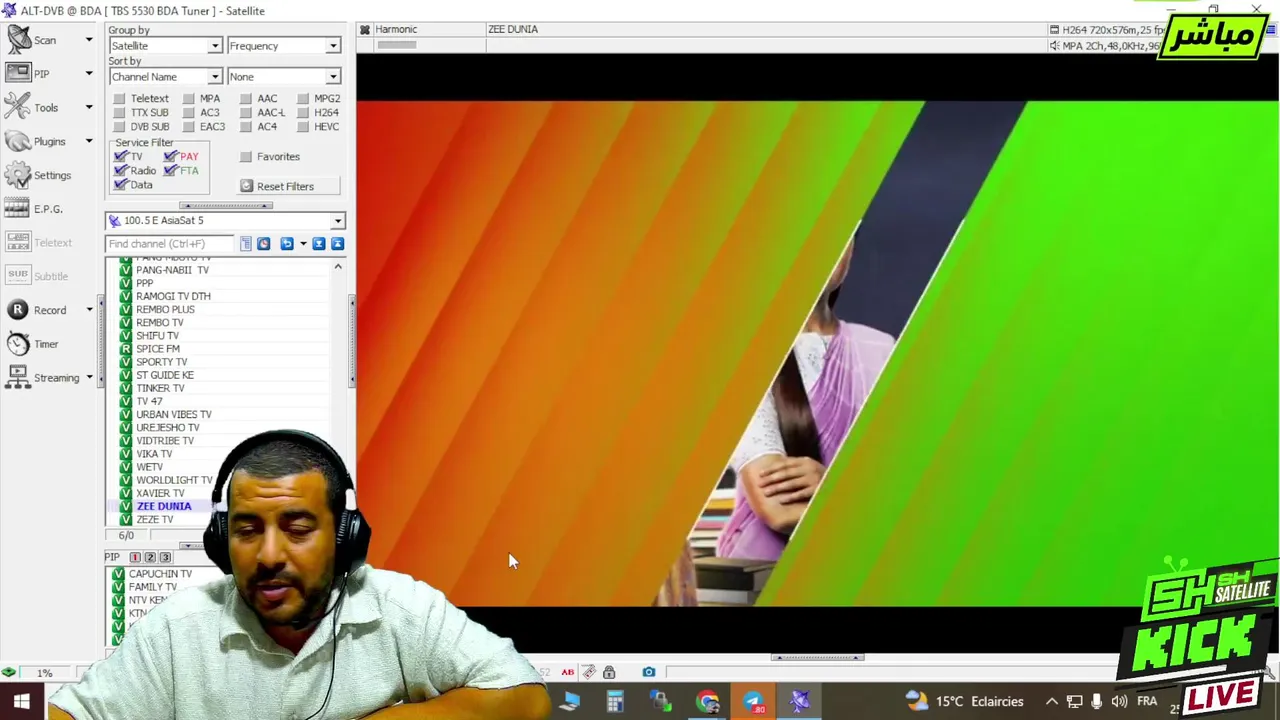Image resolution: width=1280 pixels, height=720 pixels.
Task: Click the blue collapse-all down icon
Action: [x=319, y=244]
